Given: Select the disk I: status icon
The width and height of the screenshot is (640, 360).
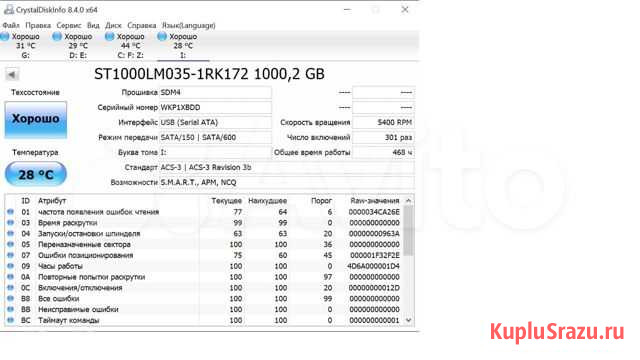Looking at the screenshot, I should [x=162, y=37].
